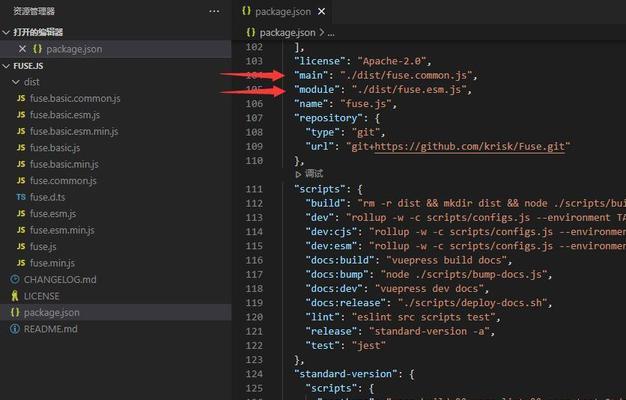The height and width of the screenshot is (400, 626).
Task: Click the "scripts" key on line 111
Action: (322, 189)
